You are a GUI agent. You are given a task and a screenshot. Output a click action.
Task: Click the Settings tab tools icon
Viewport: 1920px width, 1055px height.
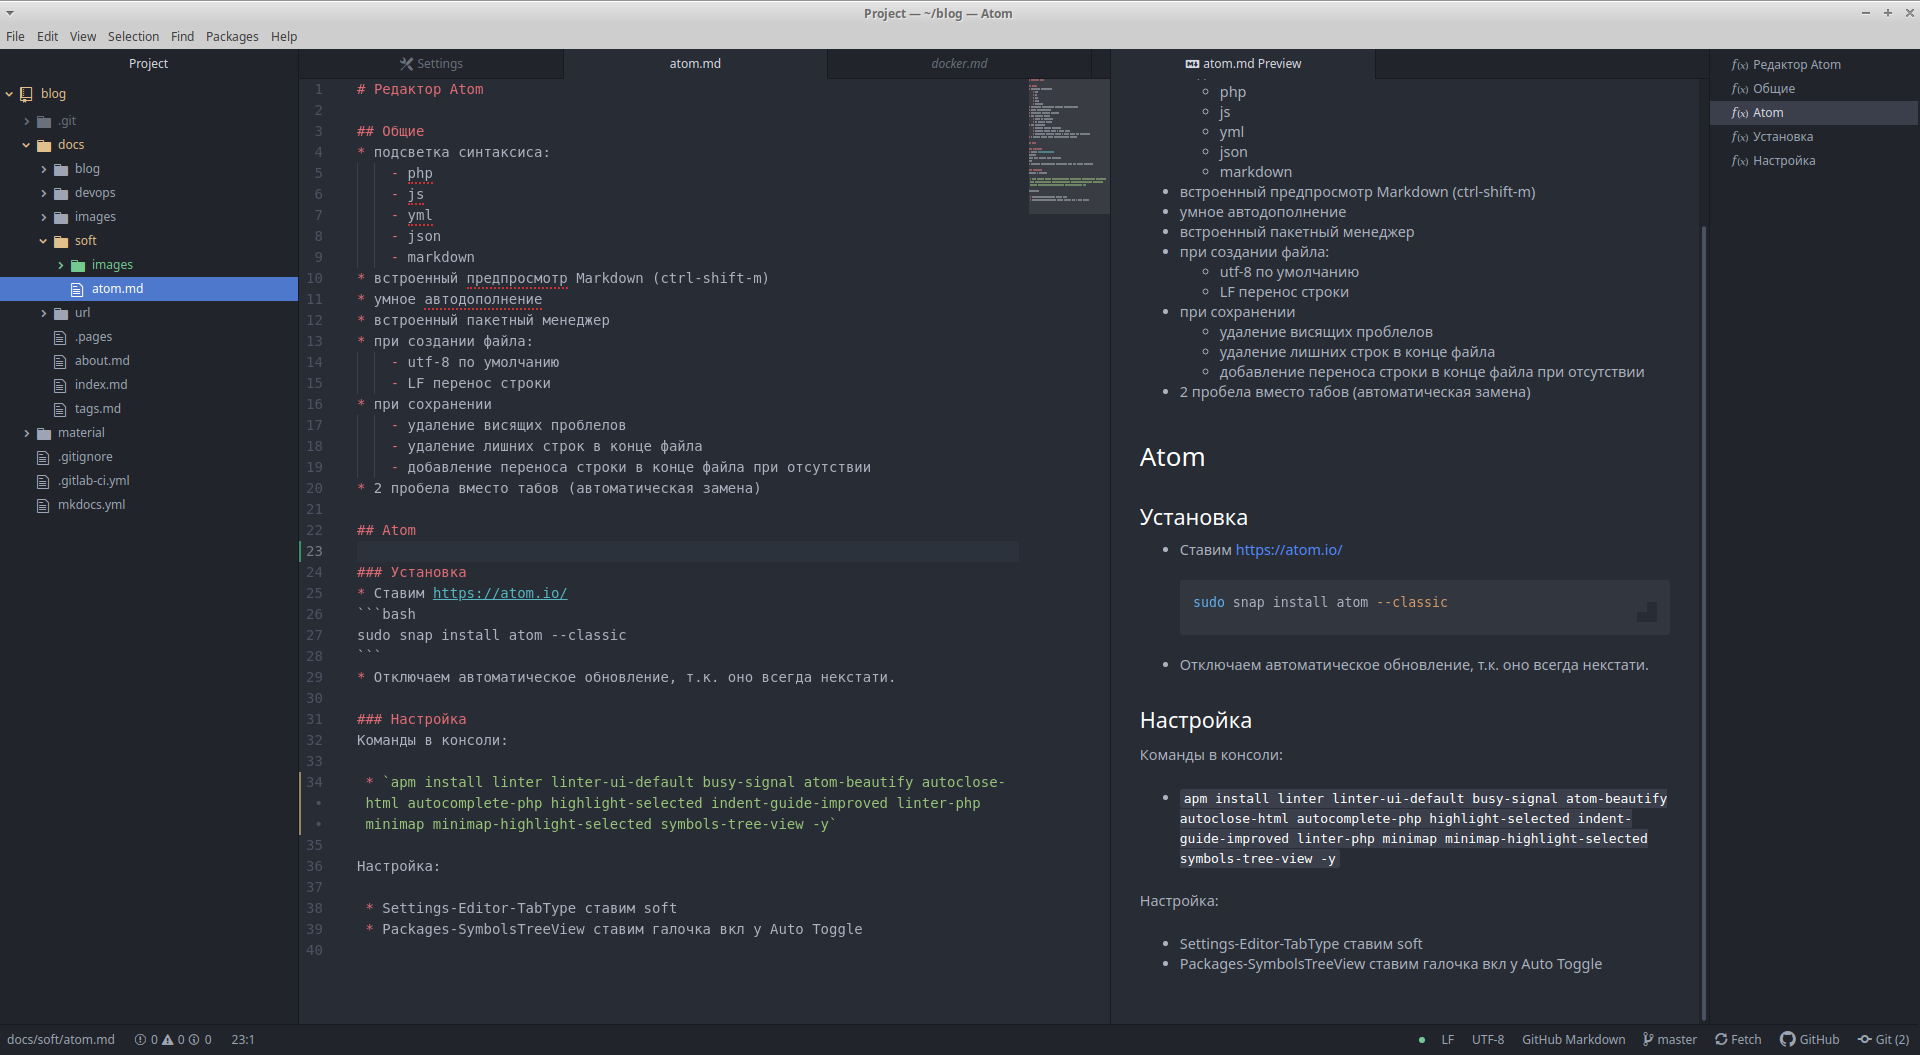pyautogui.click(x=406, y=64)
